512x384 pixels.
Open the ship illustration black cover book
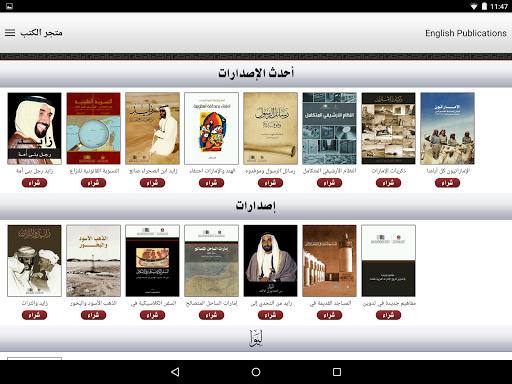[x=152, y=261]
